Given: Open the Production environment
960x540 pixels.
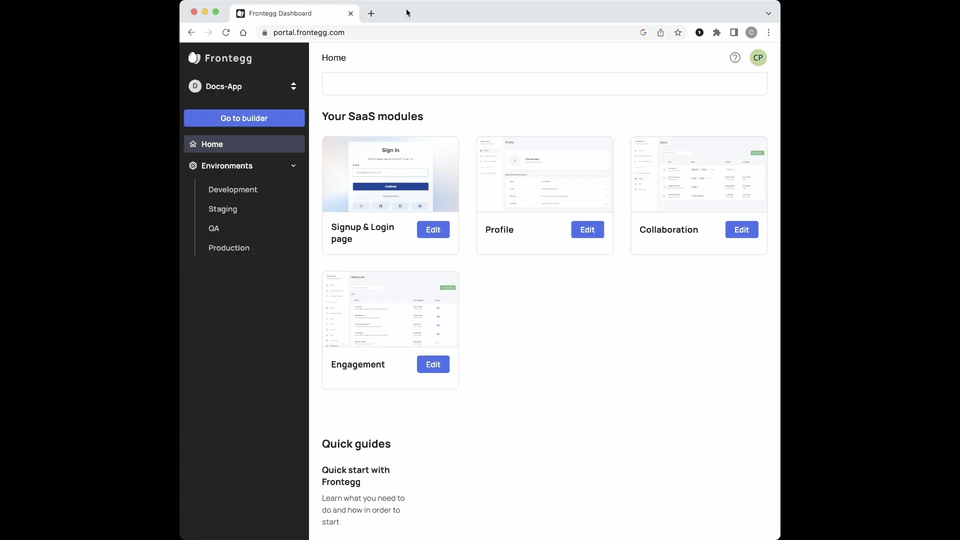Looking at the screenshot, I should (229, 248).
